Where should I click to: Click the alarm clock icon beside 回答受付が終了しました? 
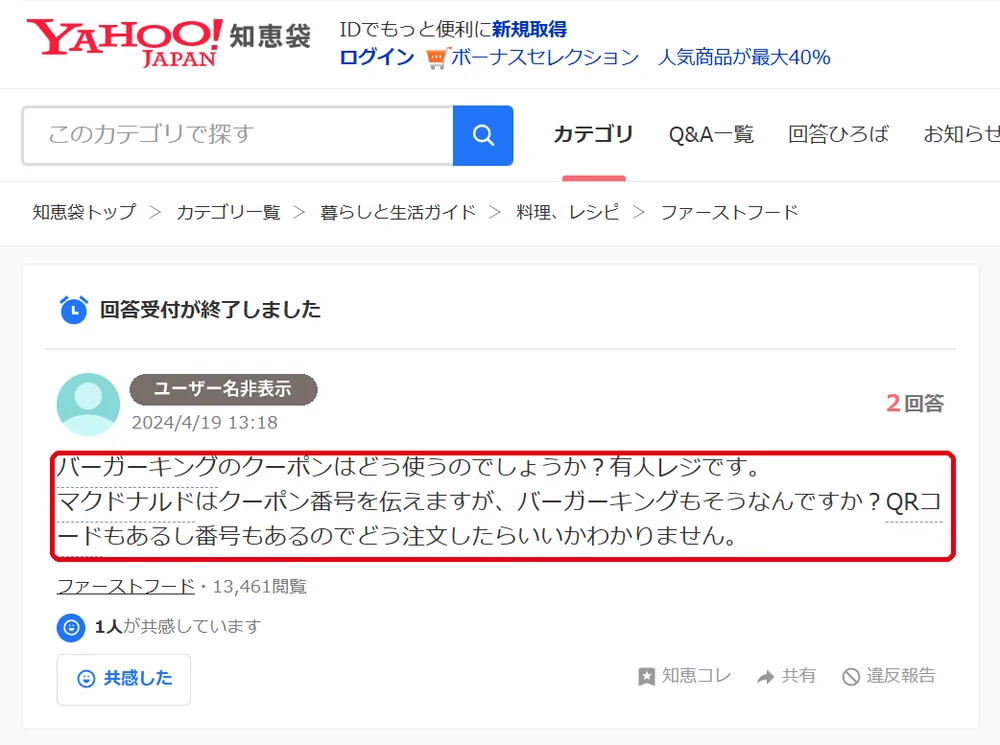coord(74,309)
